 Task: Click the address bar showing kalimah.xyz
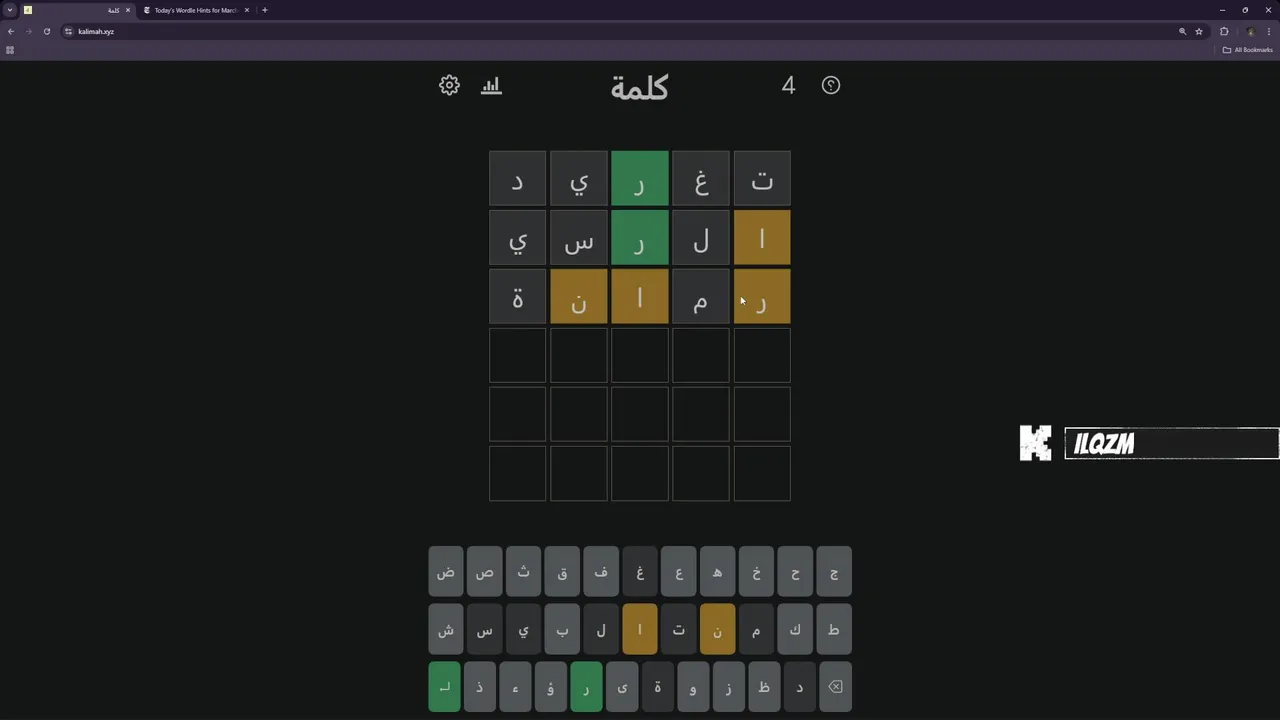[x=620, y=31]
